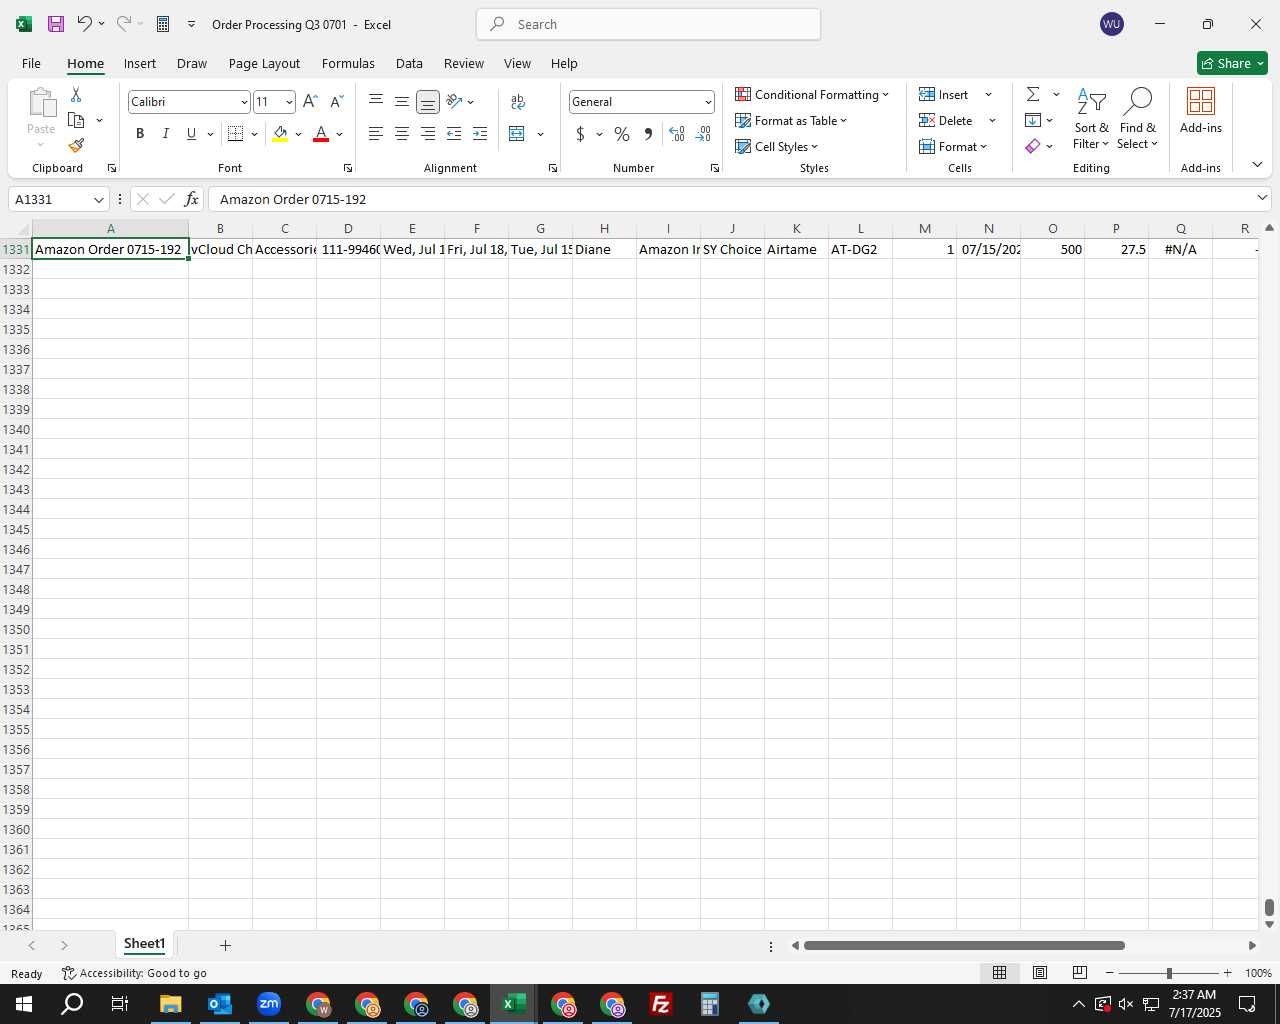The width and height of the screenshot is (1280, 1024).
Task: Switch to the Insert tab
Action: point(140,63)
